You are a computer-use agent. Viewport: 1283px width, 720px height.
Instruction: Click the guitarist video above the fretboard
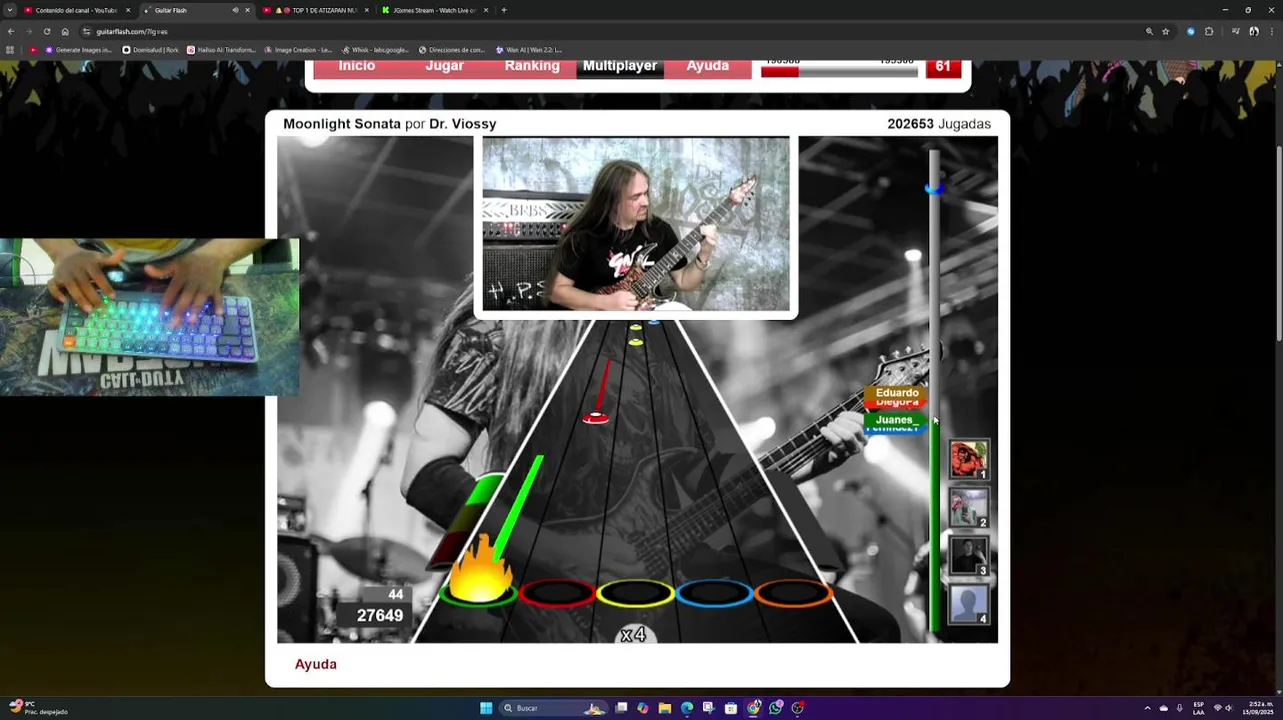coord(636,225)
